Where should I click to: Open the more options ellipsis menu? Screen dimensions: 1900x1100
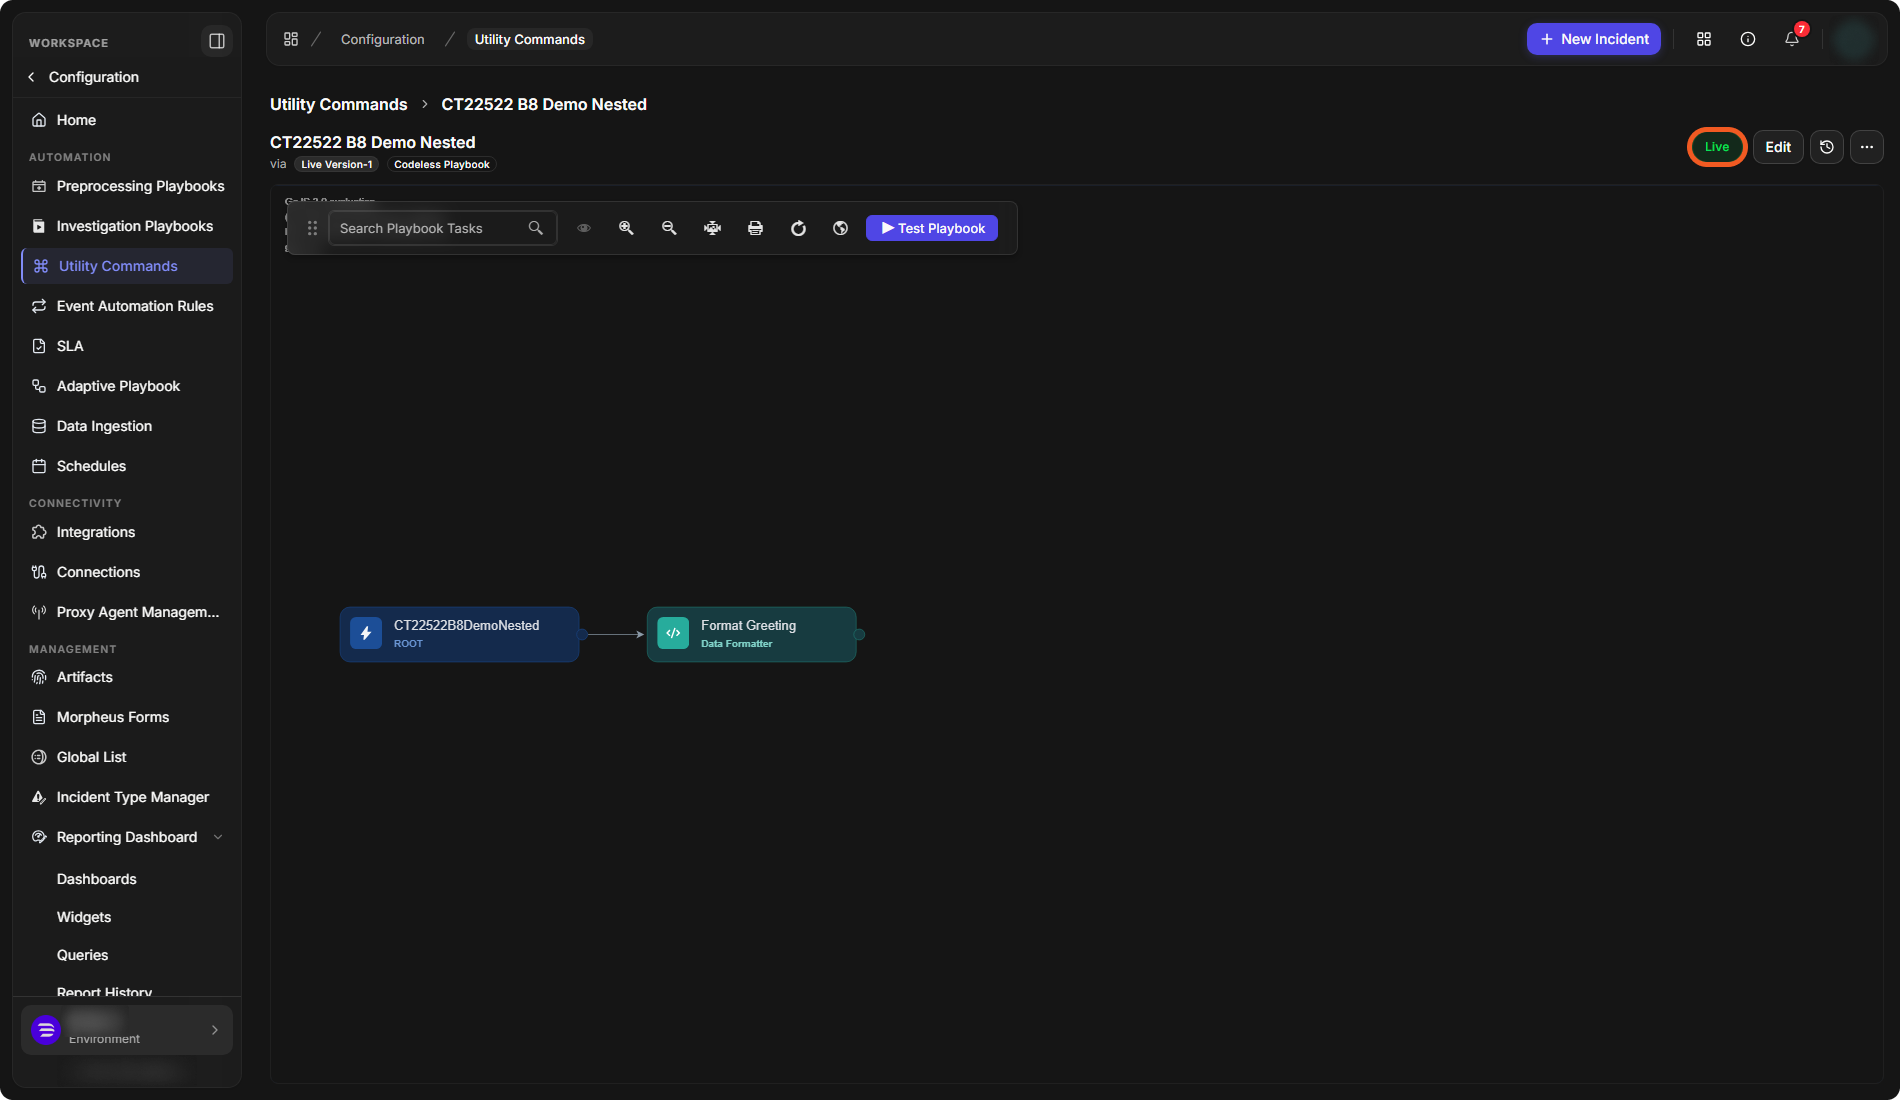(x=1867, y=147)
